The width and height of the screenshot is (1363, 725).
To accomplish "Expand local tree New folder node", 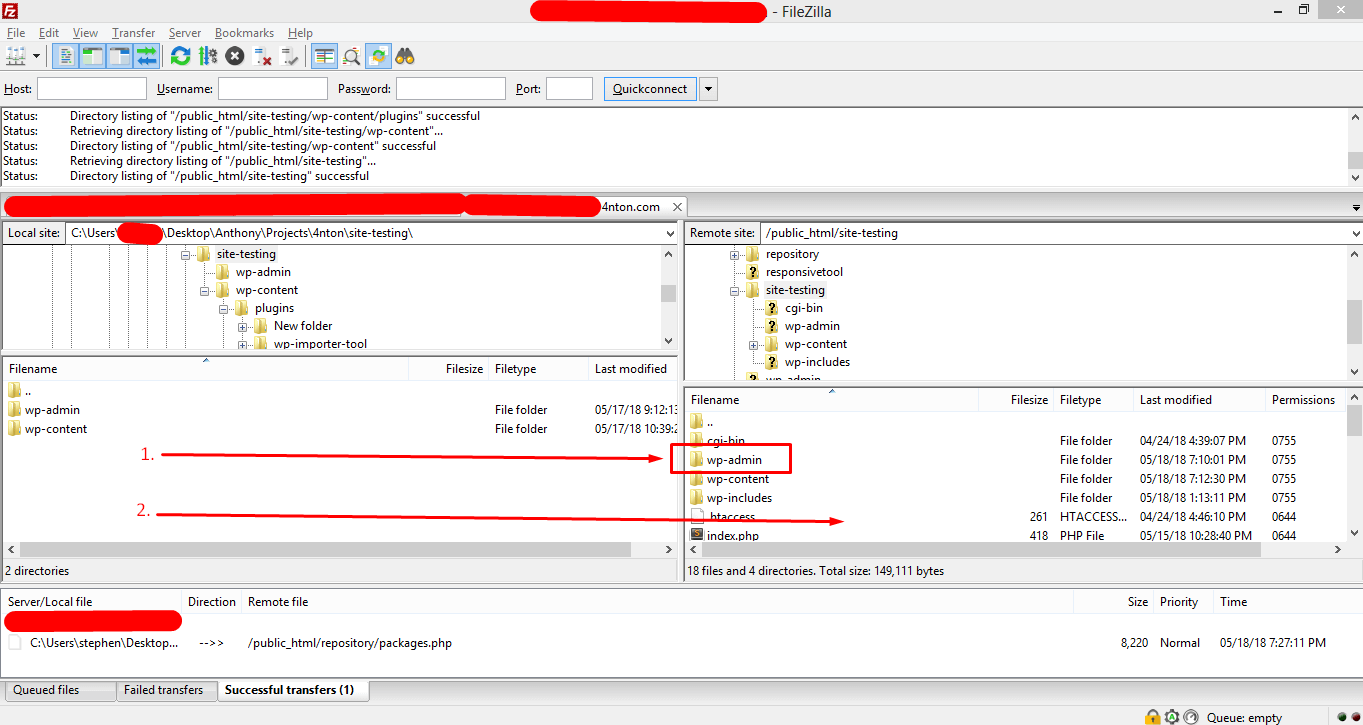I will (x=243, y=326).
